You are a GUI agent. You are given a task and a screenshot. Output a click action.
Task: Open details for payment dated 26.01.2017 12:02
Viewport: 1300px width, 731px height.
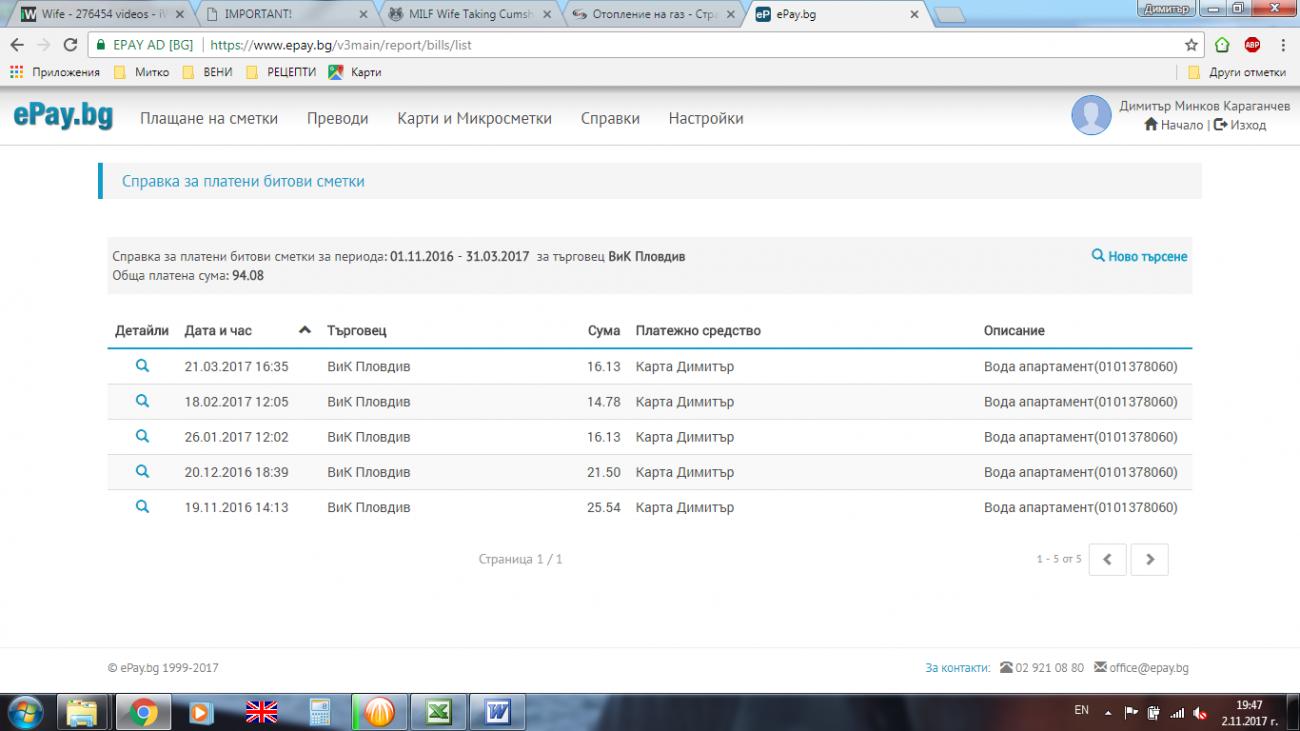[x=142, y=436]
